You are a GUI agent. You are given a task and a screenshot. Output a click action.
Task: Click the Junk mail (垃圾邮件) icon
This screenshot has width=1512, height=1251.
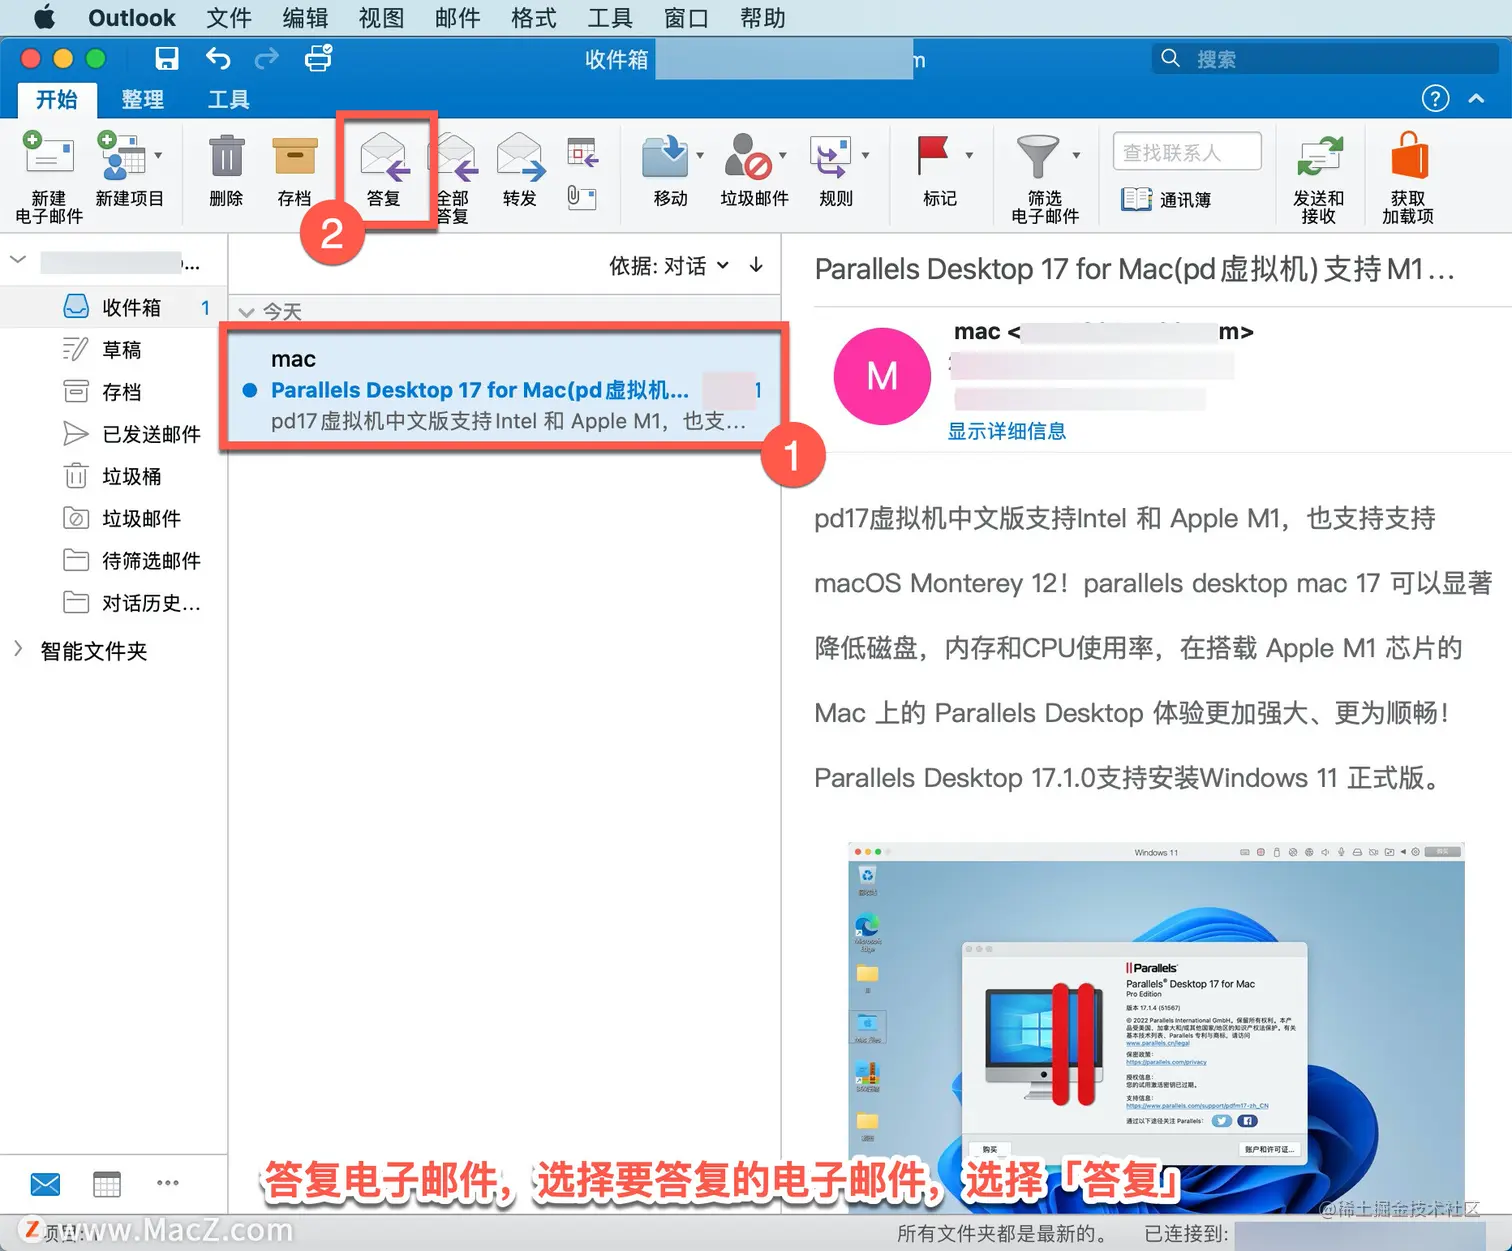748,156
